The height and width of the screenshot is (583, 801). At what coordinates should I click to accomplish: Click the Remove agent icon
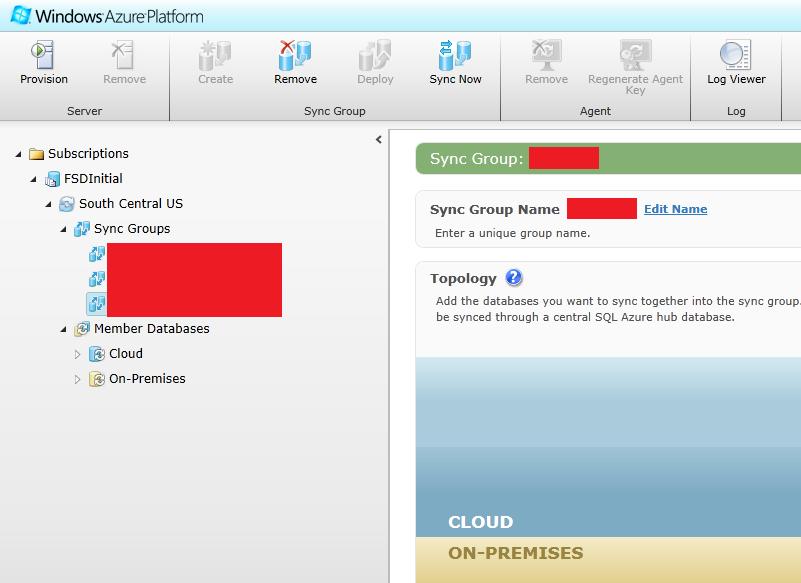point(546,55)
